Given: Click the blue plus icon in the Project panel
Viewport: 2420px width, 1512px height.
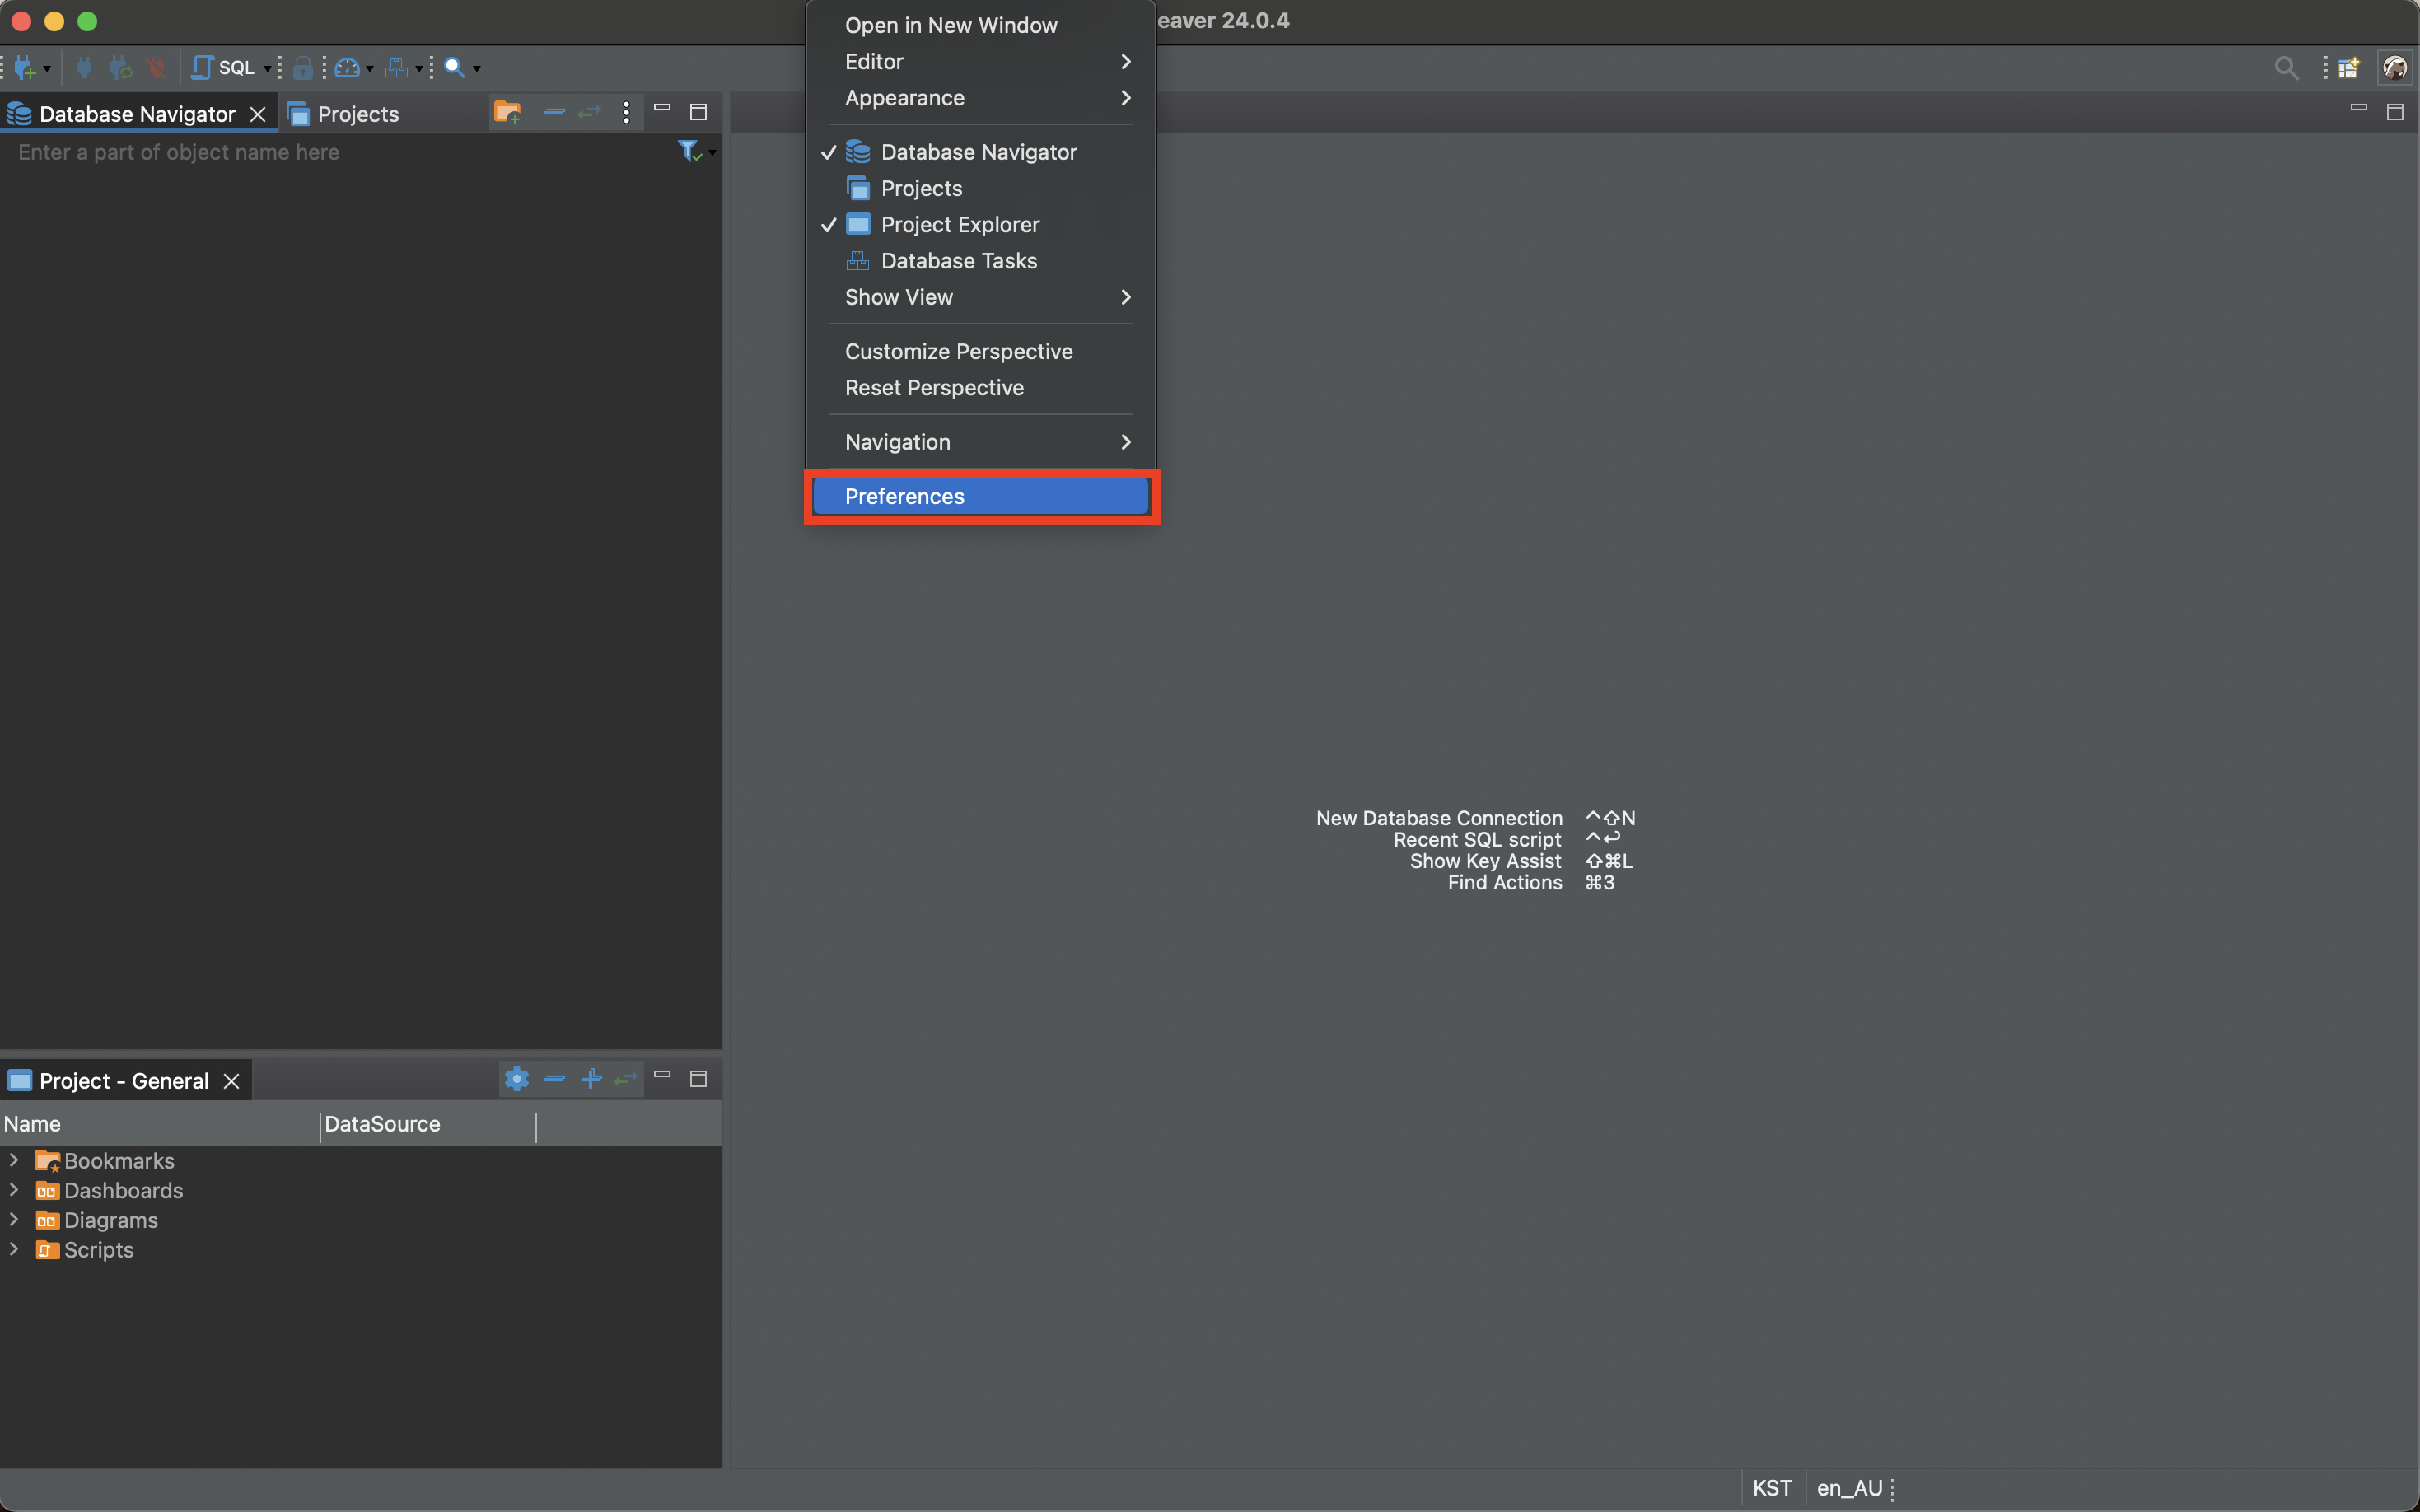Looking at the screenshot, I should (591, 1078).
